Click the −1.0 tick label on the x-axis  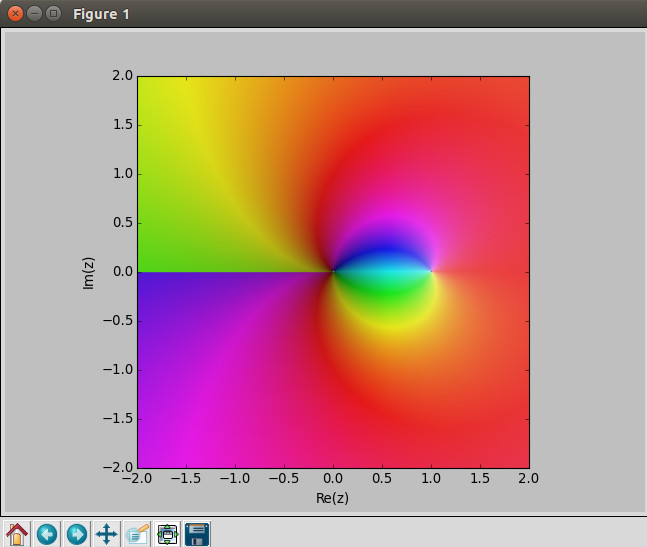233,479
